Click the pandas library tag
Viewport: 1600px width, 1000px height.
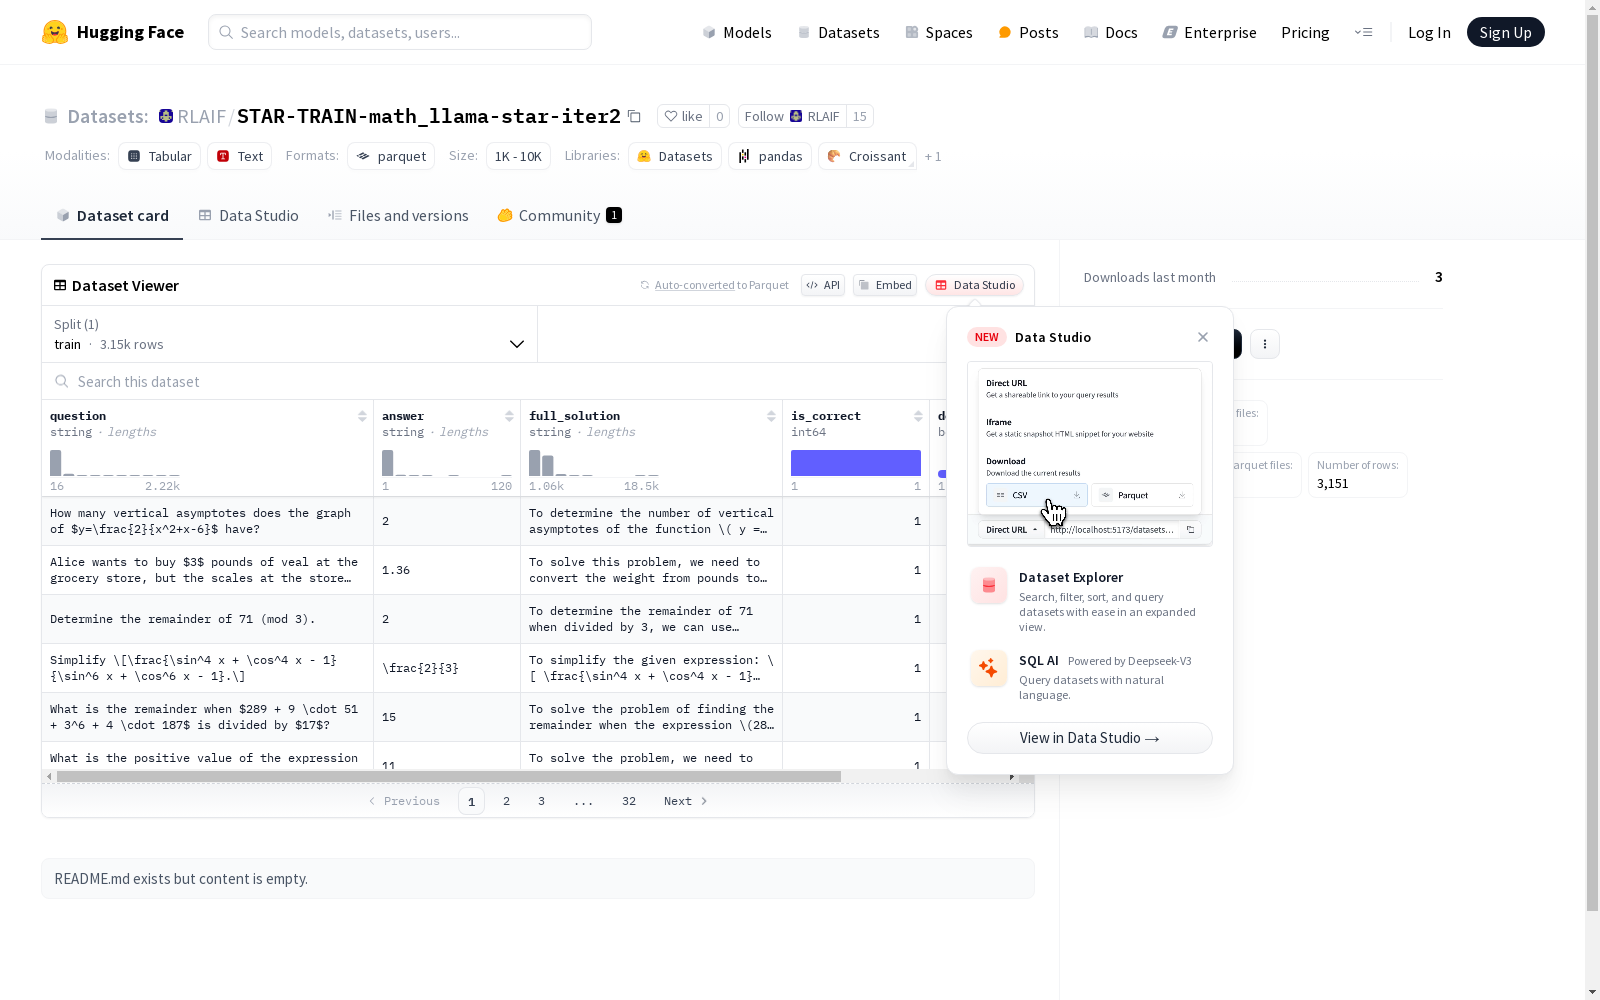(770, 156)
